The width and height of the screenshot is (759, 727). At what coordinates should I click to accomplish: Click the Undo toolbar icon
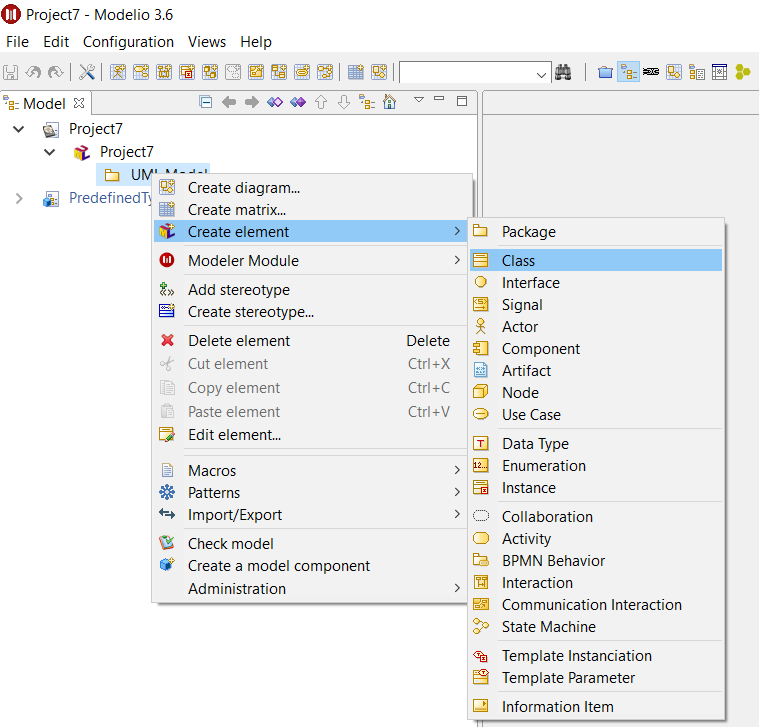point(33,73)
